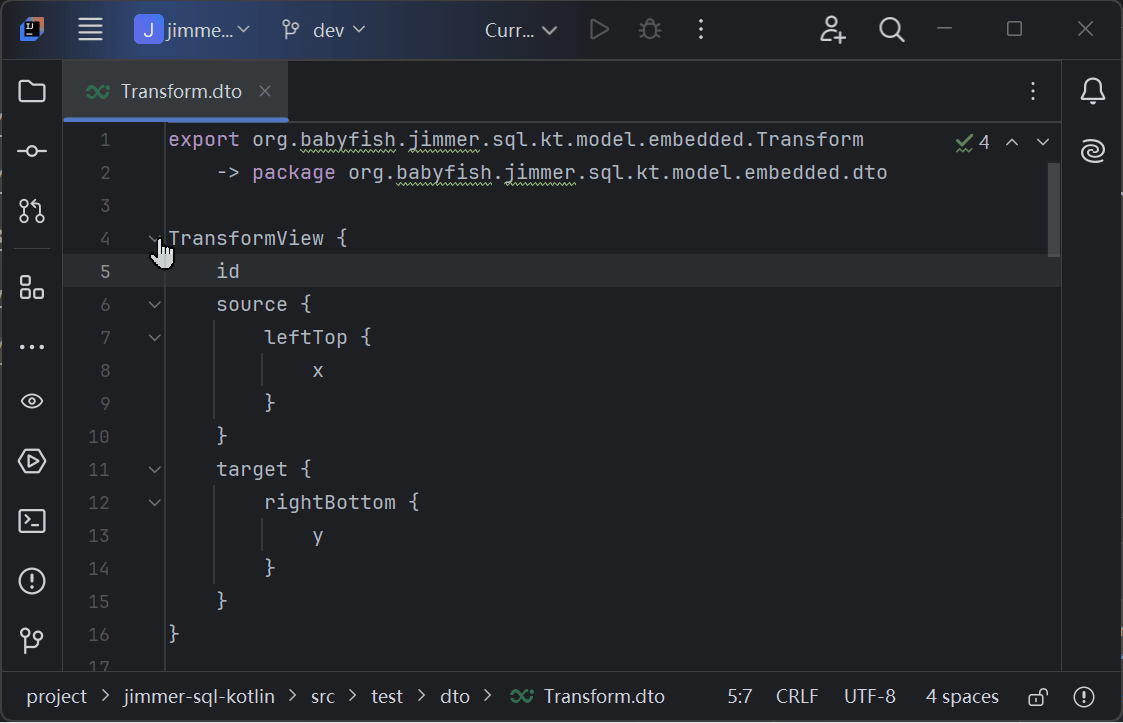Screen dimensions: 1123x723
Task: Click 'rightBottom' text on line 12
Action: coord(329,502)
